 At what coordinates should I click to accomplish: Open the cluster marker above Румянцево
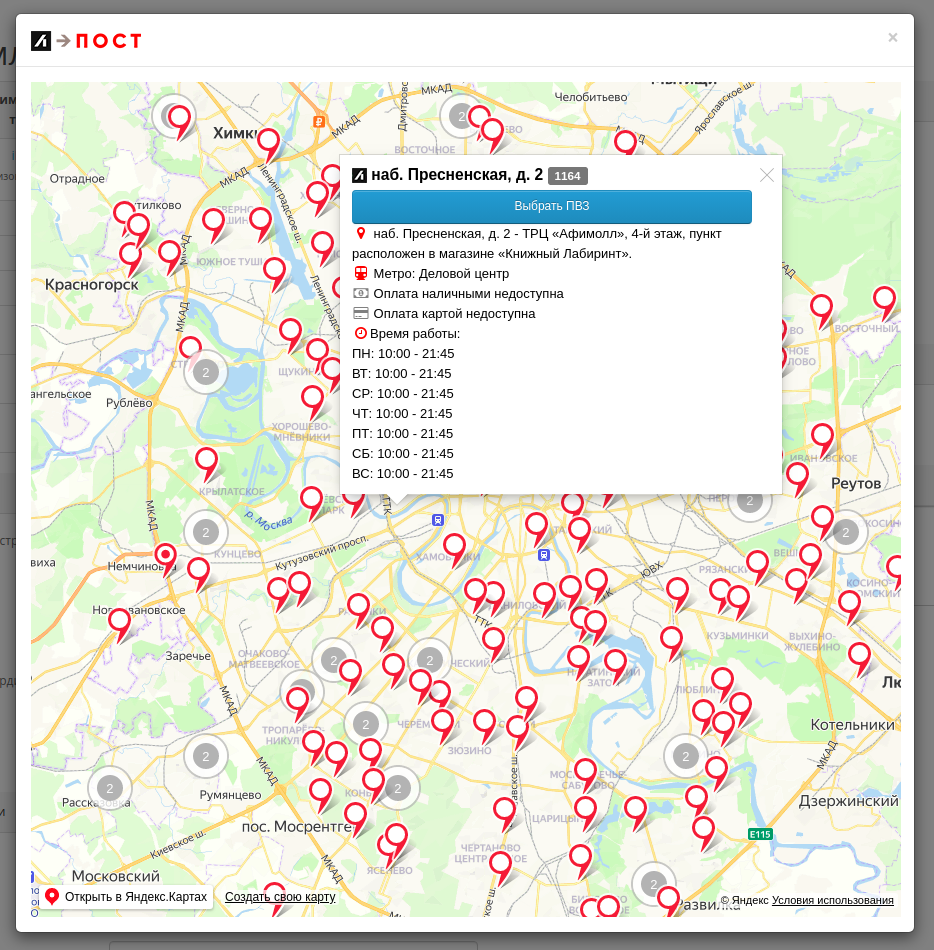[x=206, y=756]
